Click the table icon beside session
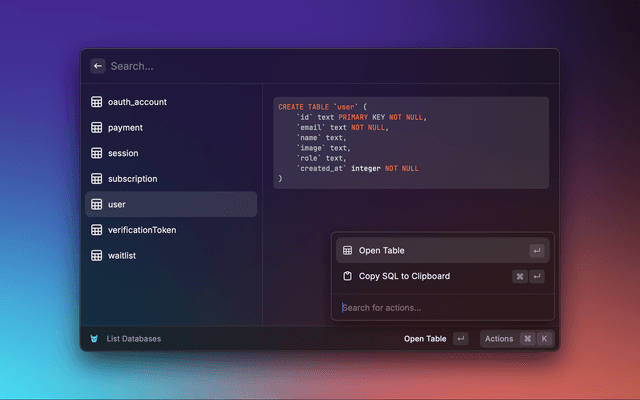Image resolution: width=640 pixels, height=400 pixels. click(97, 153)
